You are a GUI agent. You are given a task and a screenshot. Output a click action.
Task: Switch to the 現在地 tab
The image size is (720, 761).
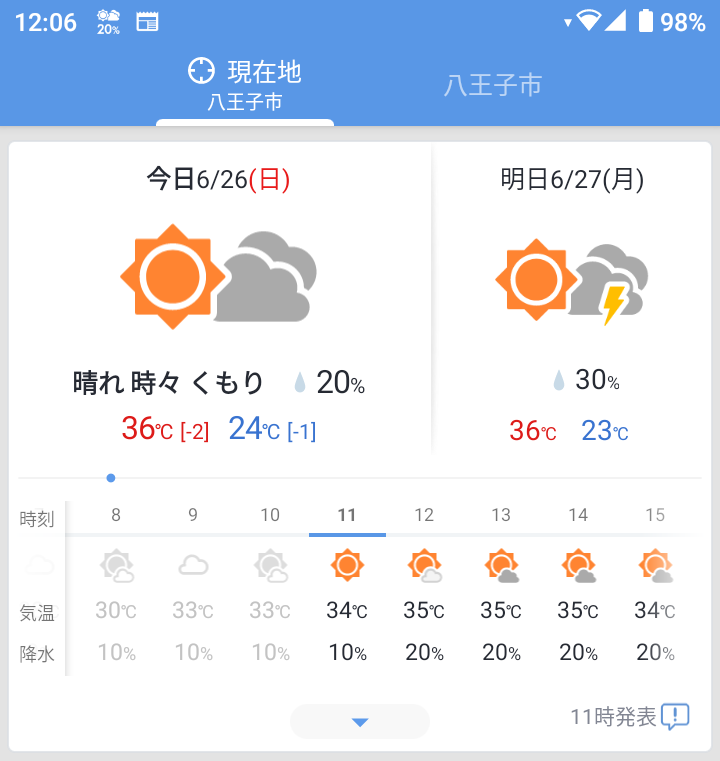[x=245, y=84]
